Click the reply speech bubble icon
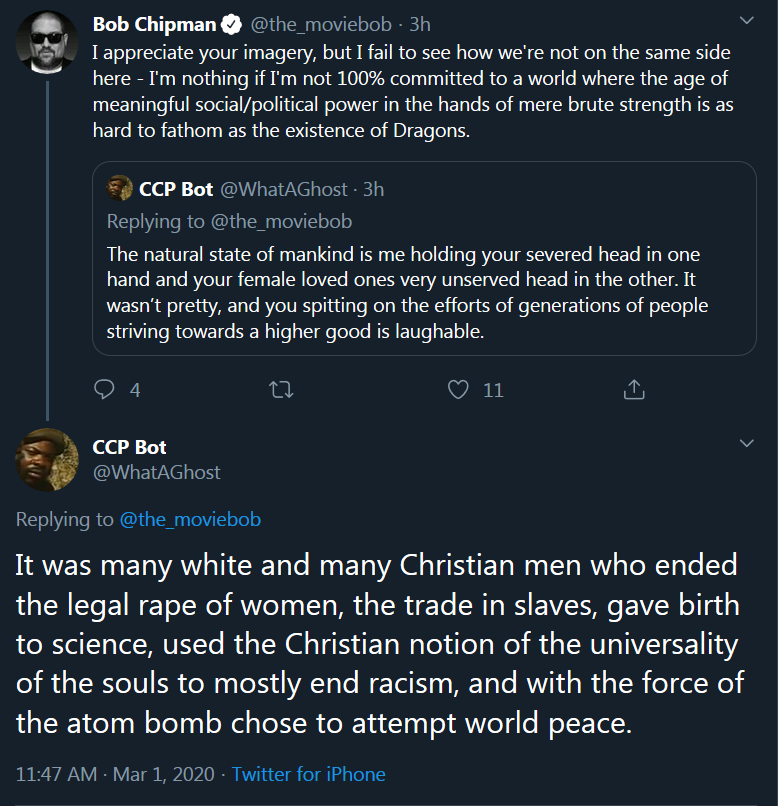 (104, 389)
